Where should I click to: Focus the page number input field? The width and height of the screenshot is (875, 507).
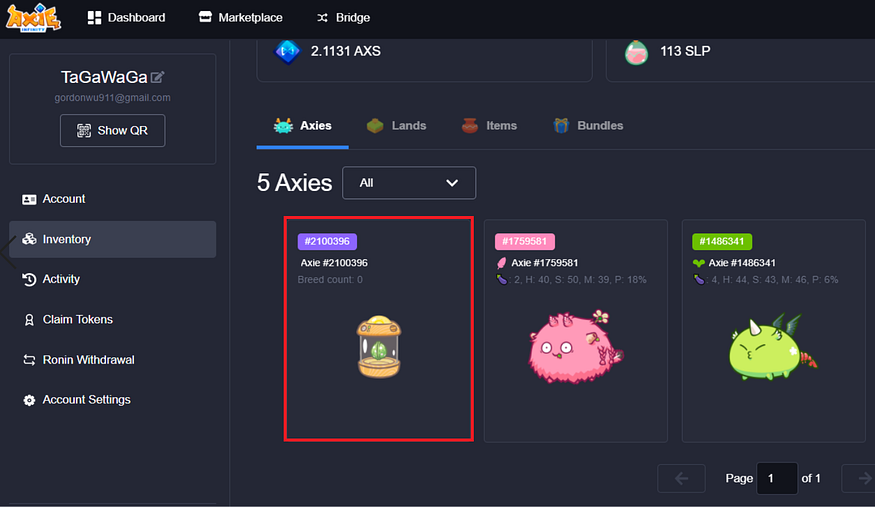(777, 478)
